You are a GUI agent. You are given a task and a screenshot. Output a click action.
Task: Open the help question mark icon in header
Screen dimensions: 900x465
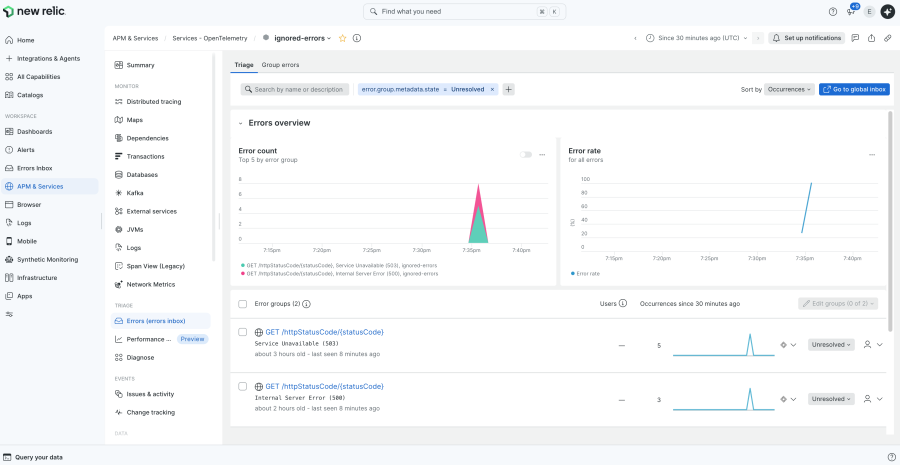pyautogui.click(x=833, y=11)
